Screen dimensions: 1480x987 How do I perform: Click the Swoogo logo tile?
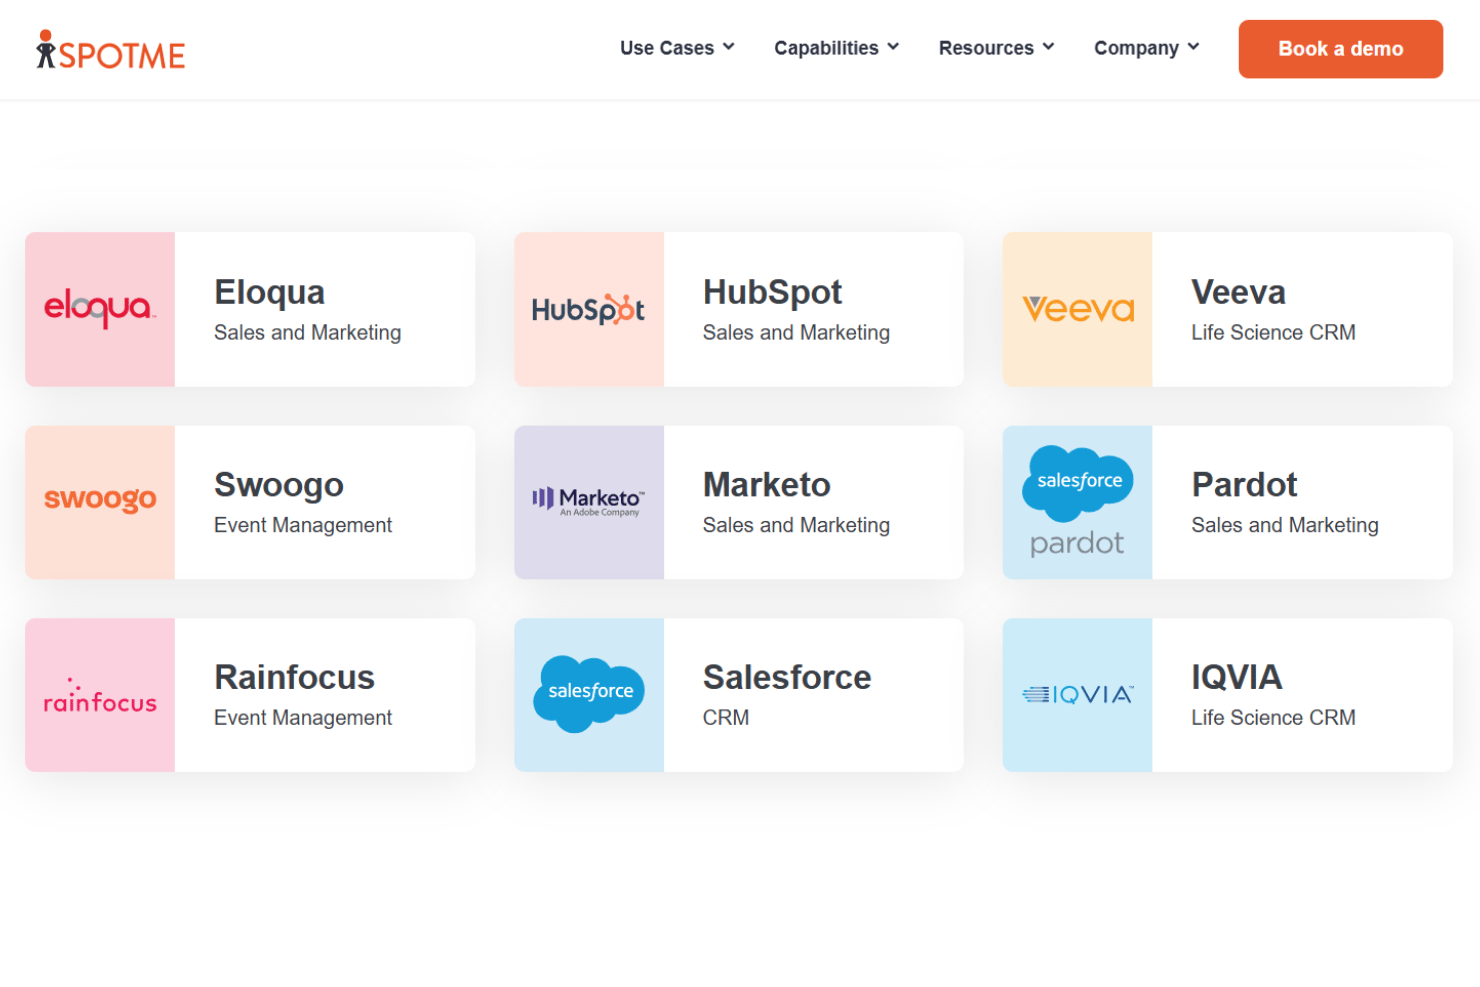tap(100, 502)
